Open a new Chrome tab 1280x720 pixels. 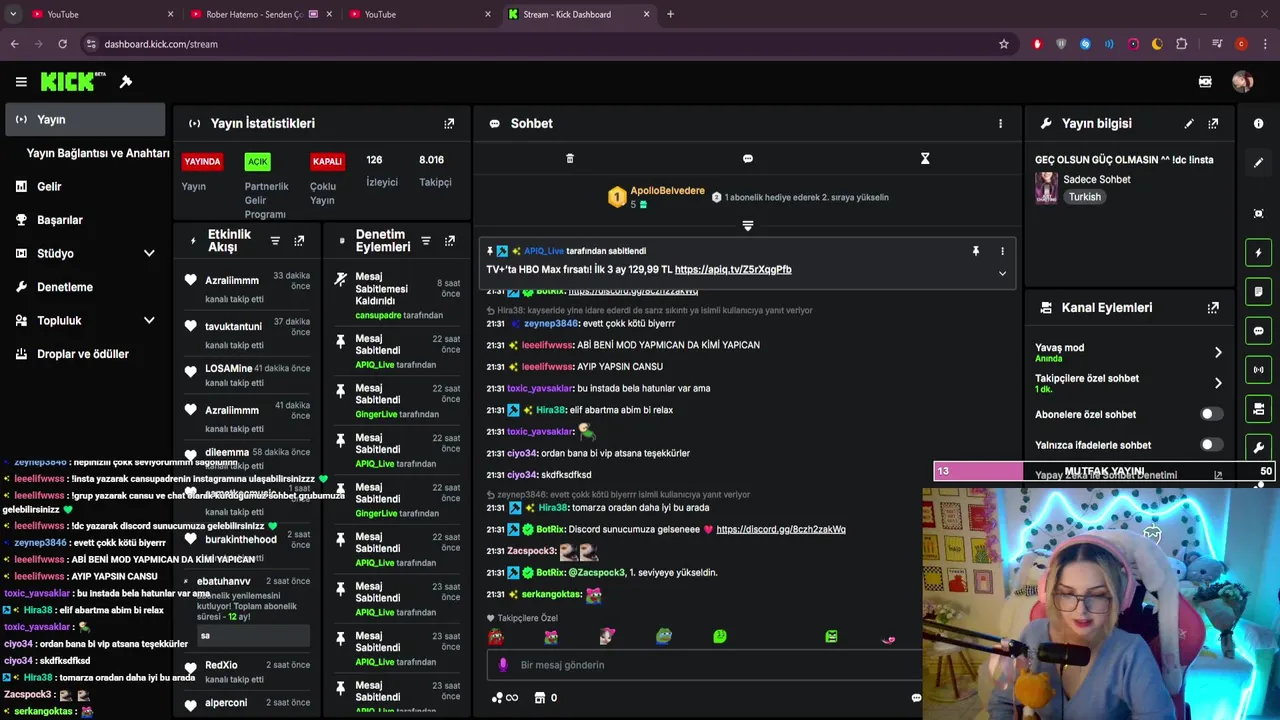670,14
